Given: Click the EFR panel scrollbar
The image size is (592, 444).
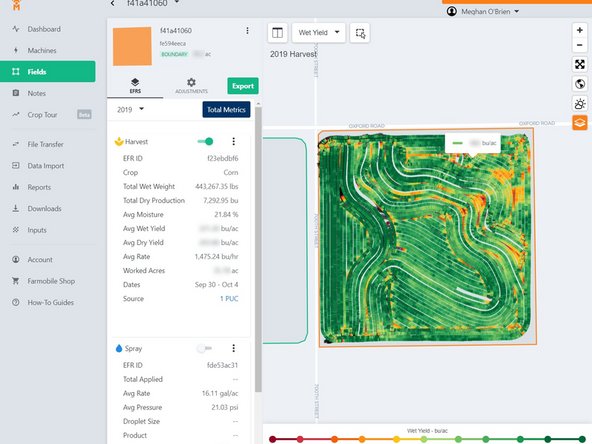Looking at the screenshot, I should tap(258, 249).
